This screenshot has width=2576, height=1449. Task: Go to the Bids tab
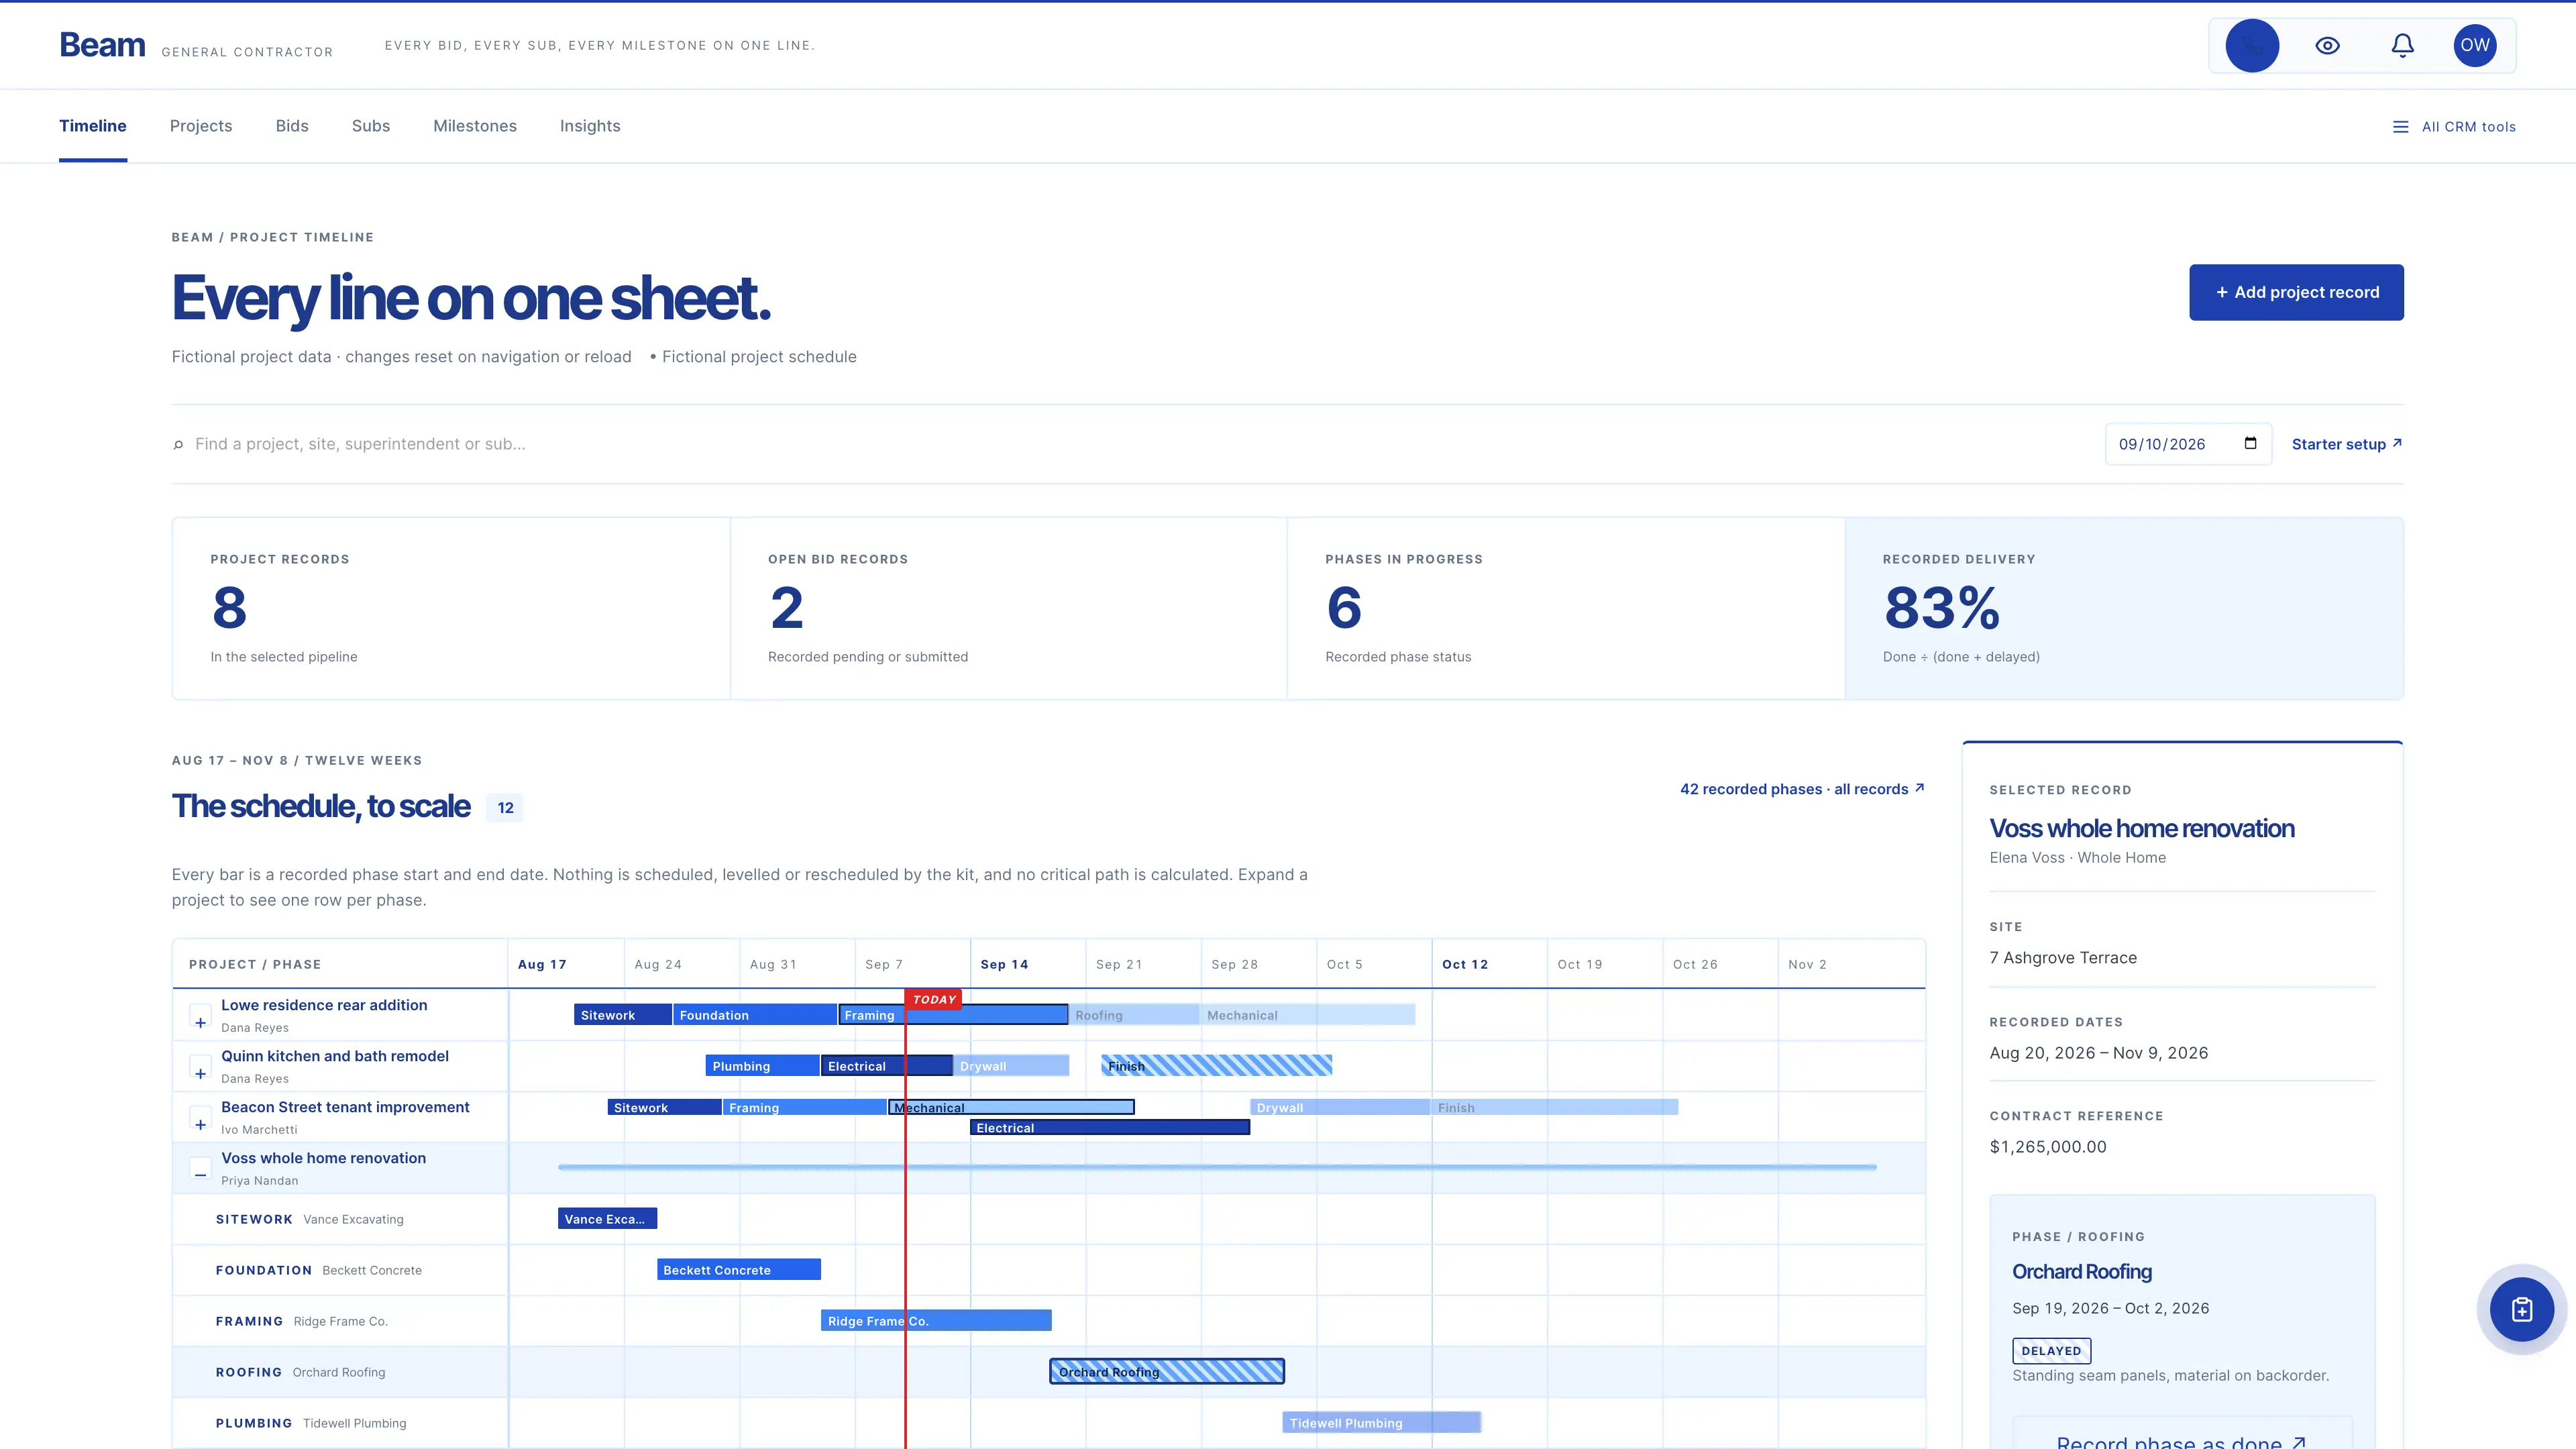pyautogui.click(x=292, y=126)
